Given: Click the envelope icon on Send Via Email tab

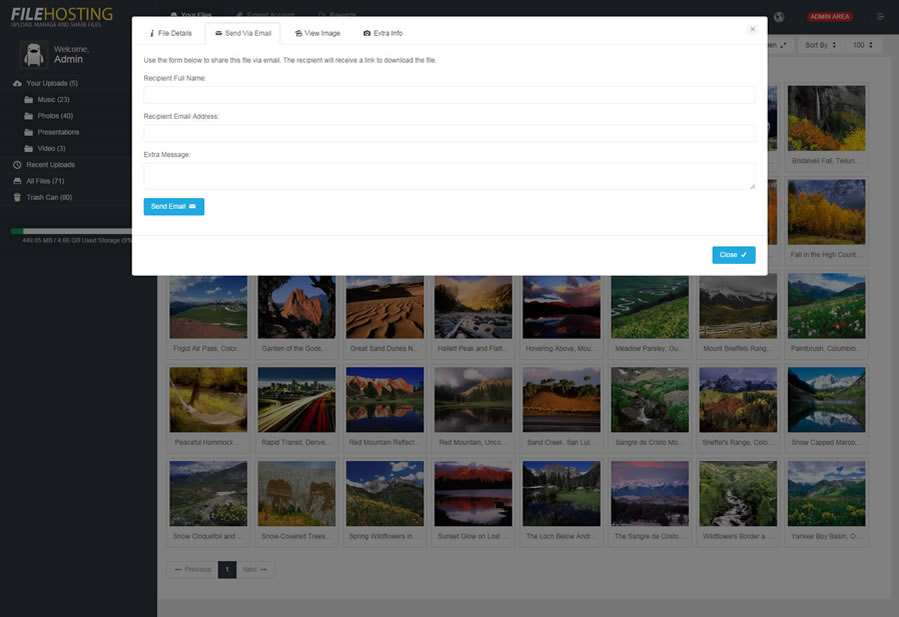Looking at the screenshot, I should coord(218,33).
